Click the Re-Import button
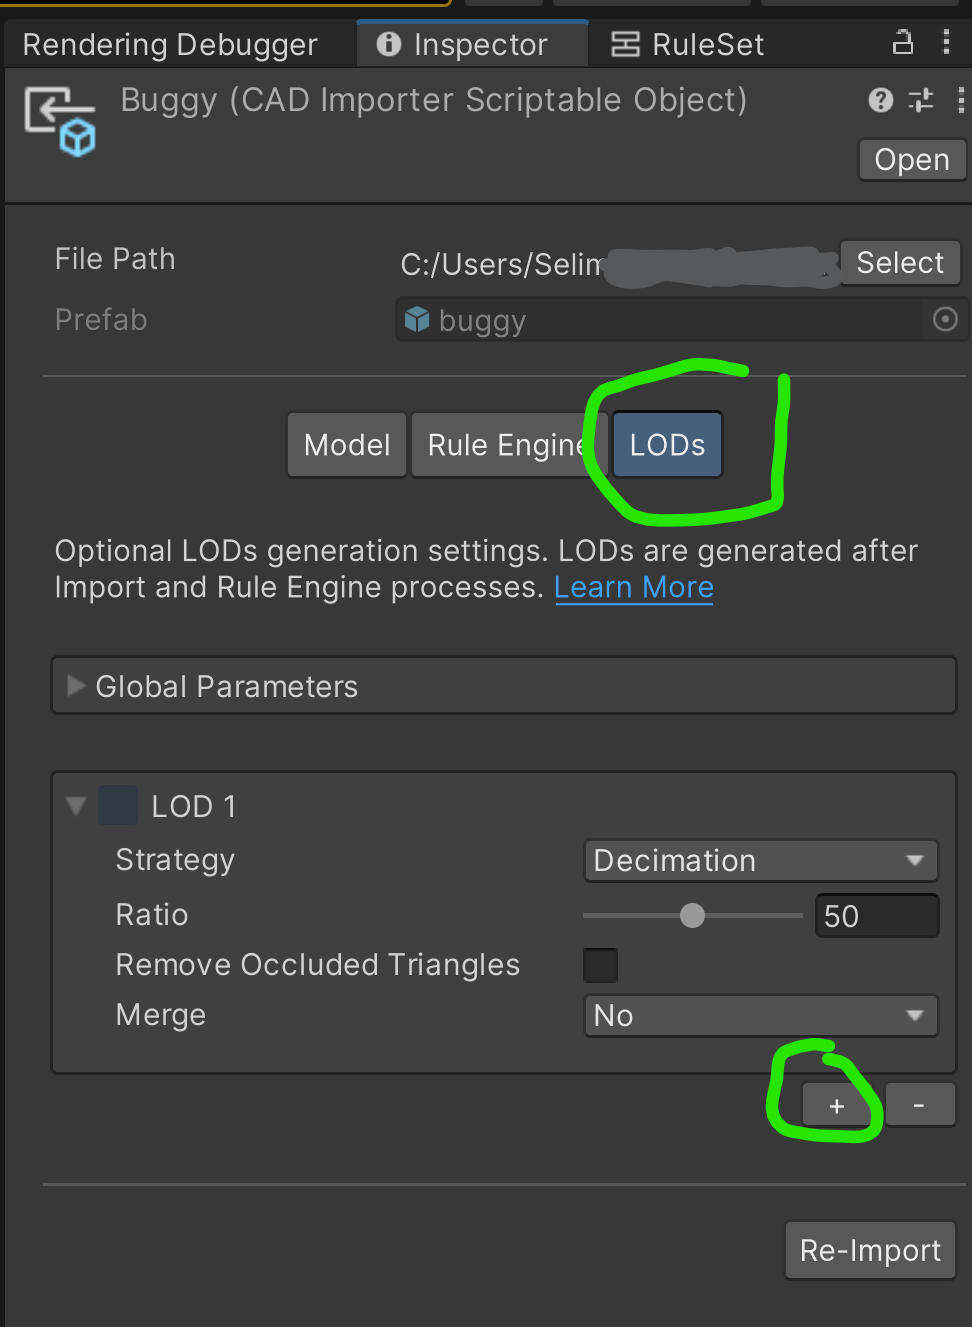Screen dimensions: 972x1327 (x=870, y=1251)
